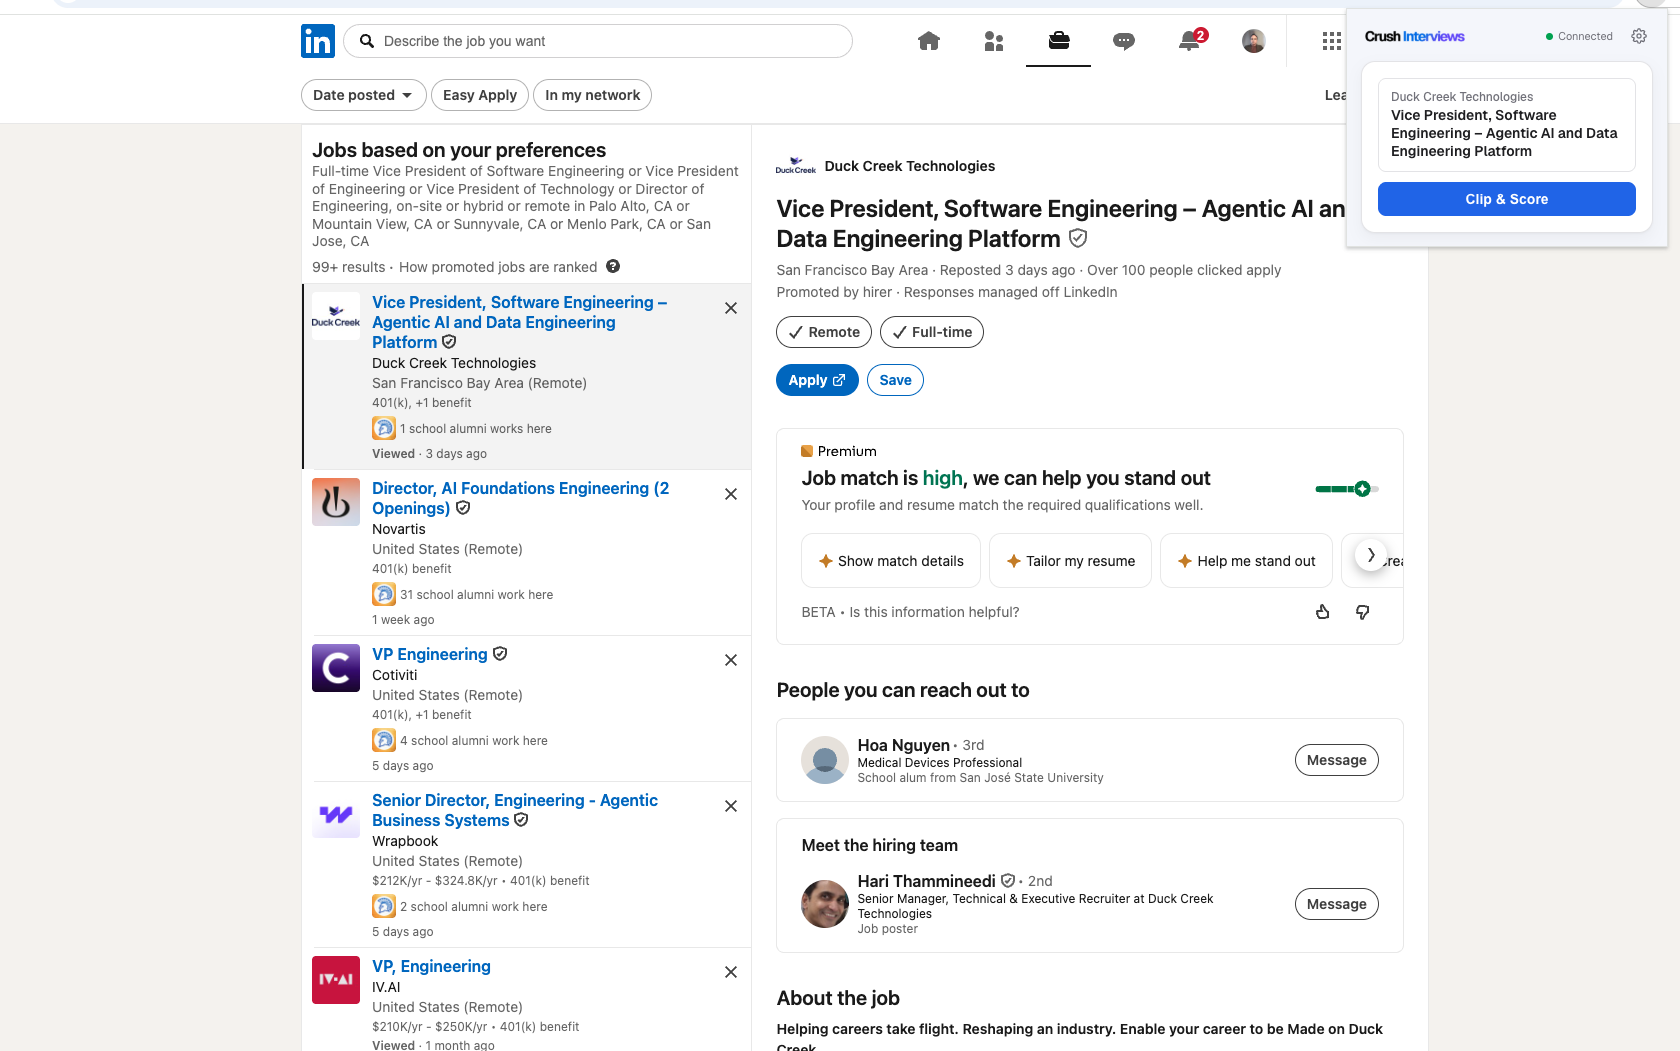Toggle the Full-time preference chip
Image resolution: width=1680 pixels, height=1051 pixels.
(932, 332)
